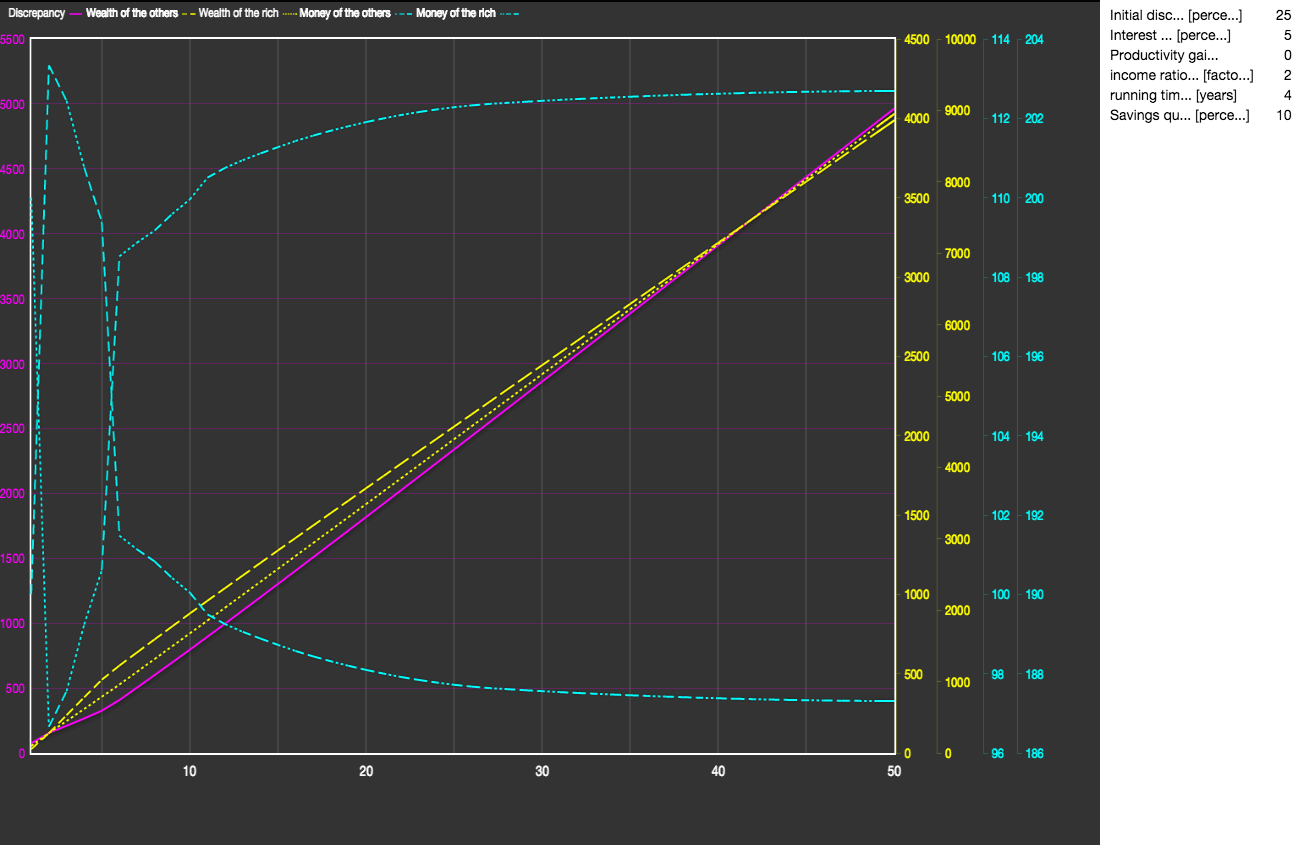Click the yellow dotted swatch after 'Wealth of the rich'
1300x845 pixels.
[288, 13]
